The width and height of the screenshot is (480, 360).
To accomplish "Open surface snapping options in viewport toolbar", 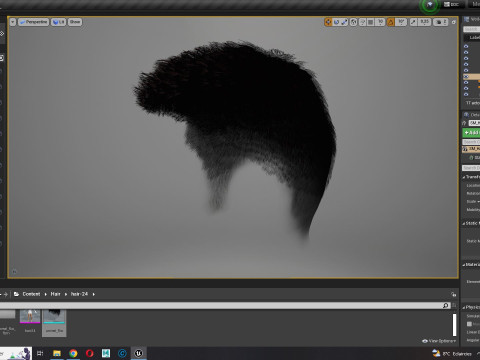I will pos(362,22).
